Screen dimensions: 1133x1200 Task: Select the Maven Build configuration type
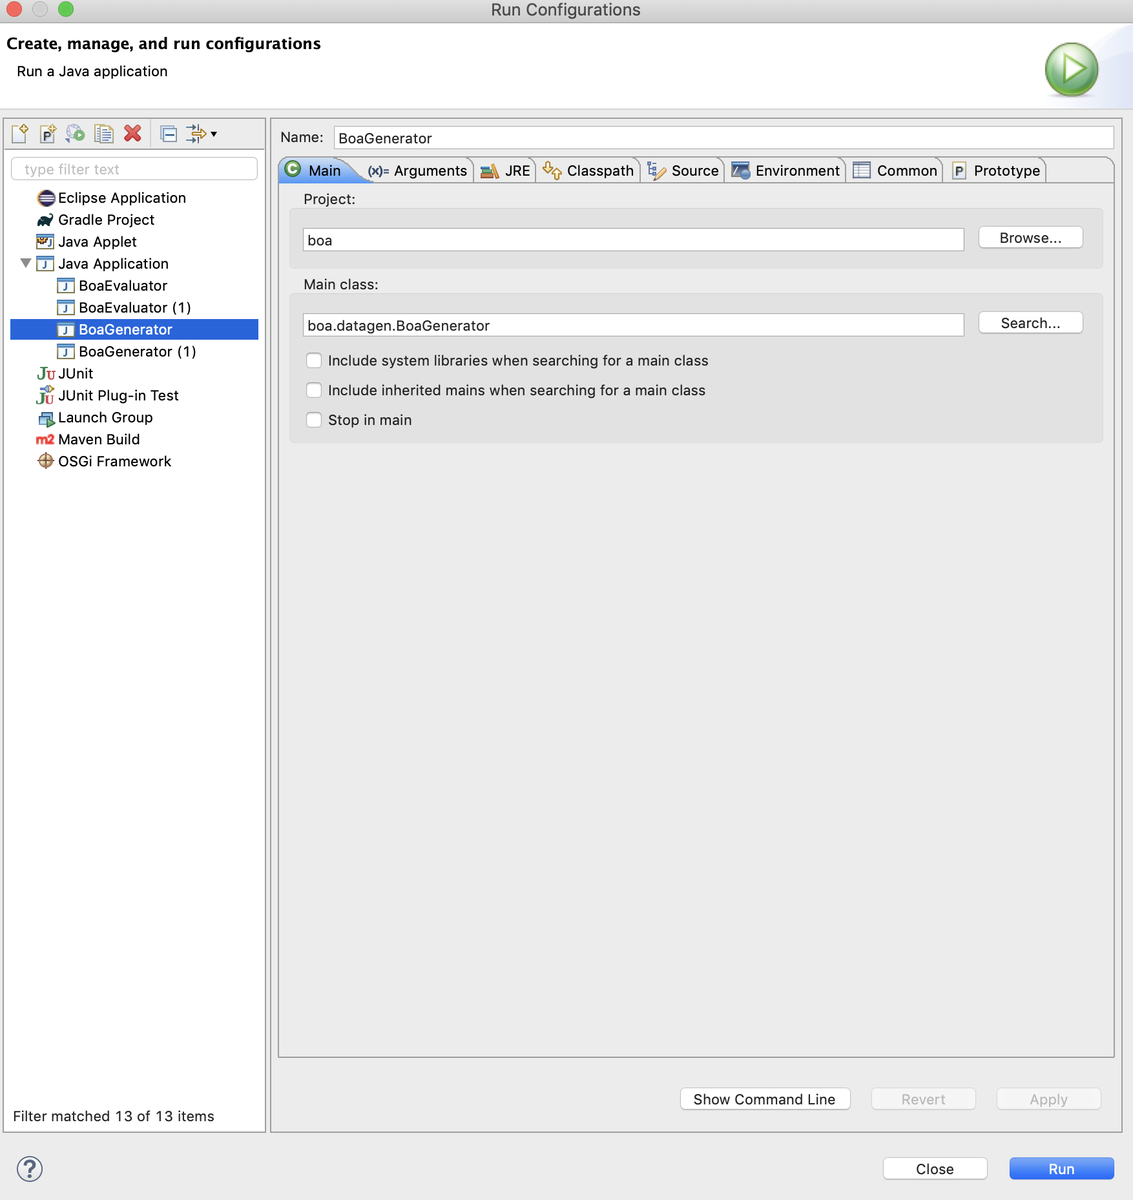(98, 440)
